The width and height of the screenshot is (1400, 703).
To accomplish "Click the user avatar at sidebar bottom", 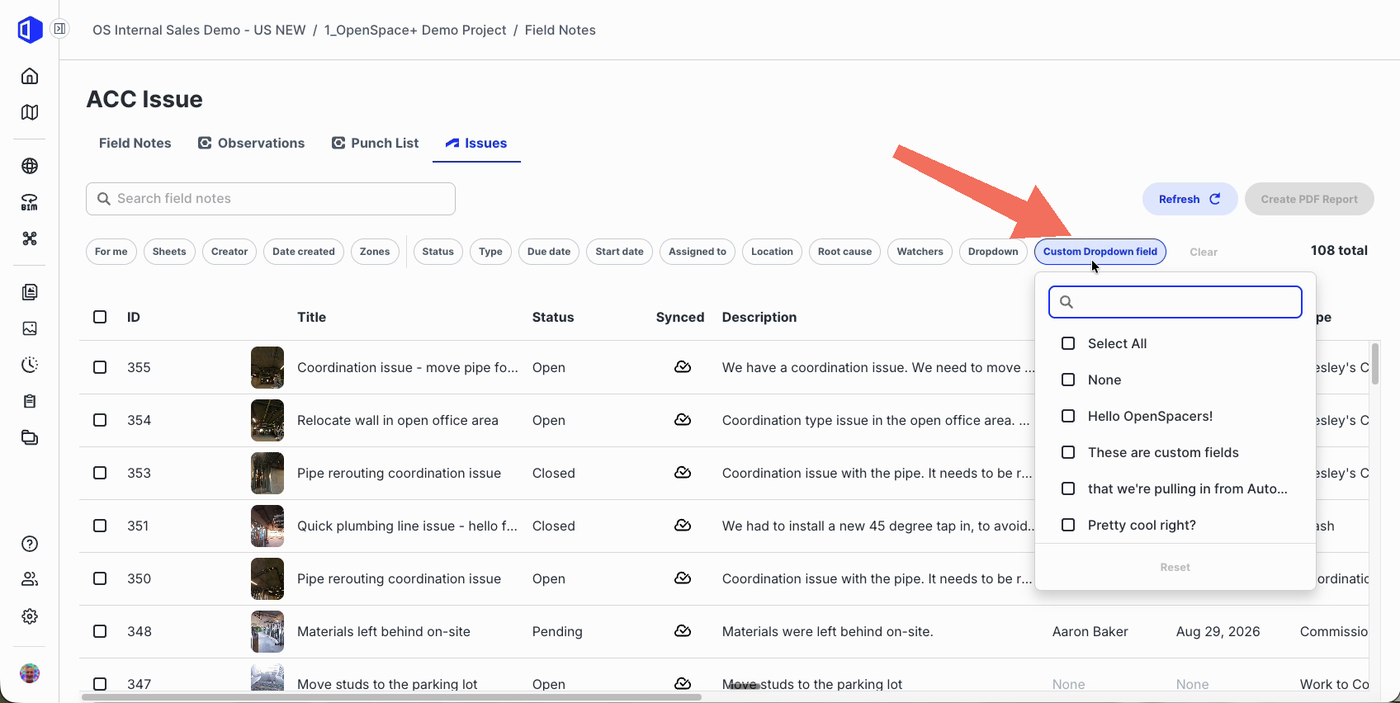I will coord(30,673).
